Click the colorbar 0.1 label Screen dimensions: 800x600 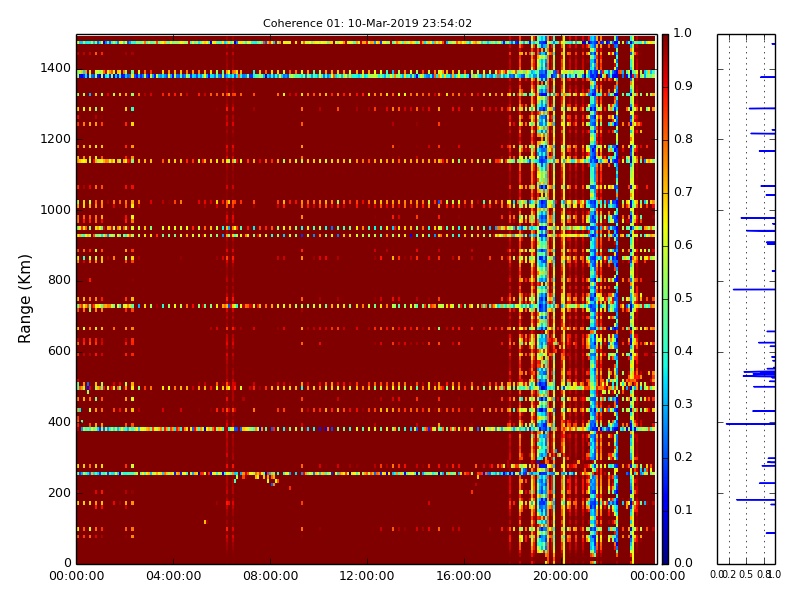(683, 510)
